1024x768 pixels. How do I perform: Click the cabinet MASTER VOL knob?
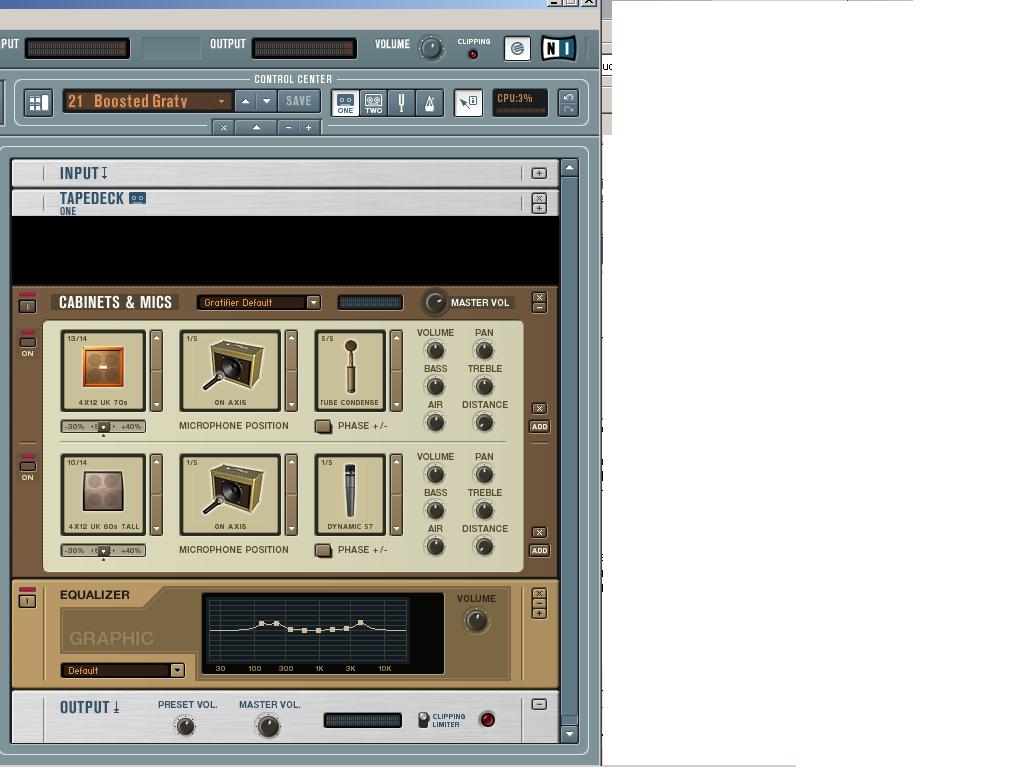click(x=434, y=302)
